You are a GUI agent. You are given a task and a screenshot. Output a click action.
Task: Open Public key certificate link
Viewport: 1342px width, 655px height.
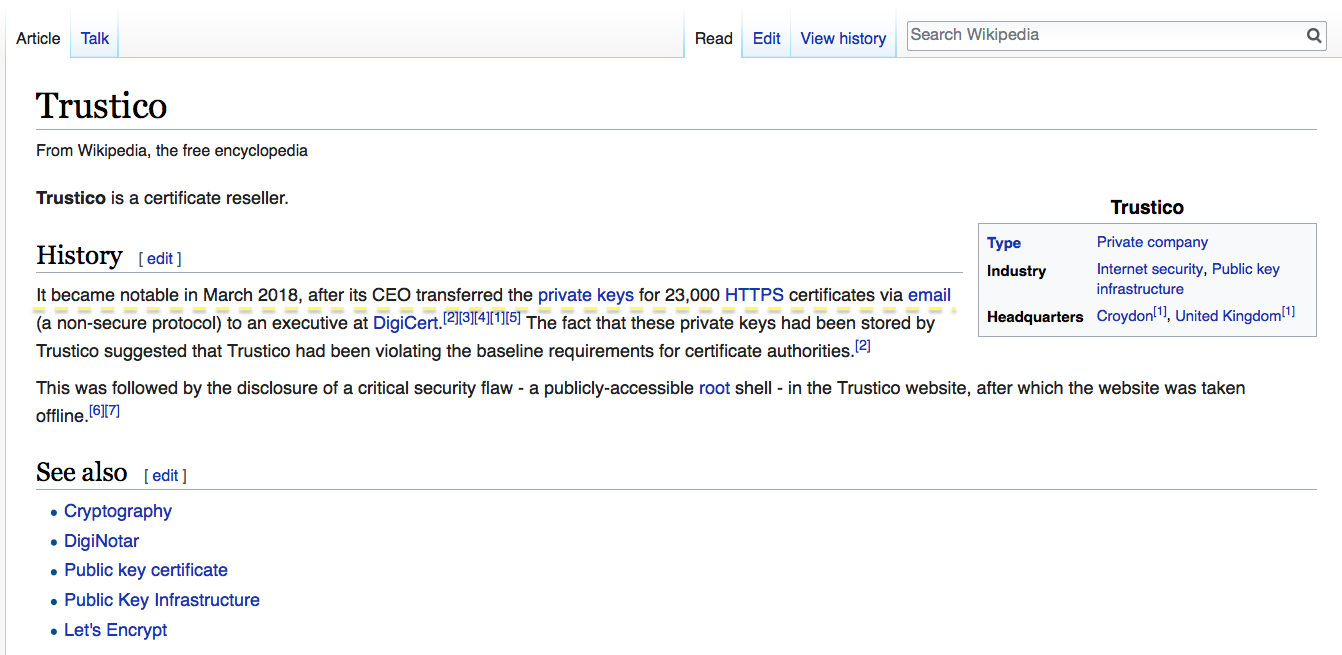(x=146, y=570)
